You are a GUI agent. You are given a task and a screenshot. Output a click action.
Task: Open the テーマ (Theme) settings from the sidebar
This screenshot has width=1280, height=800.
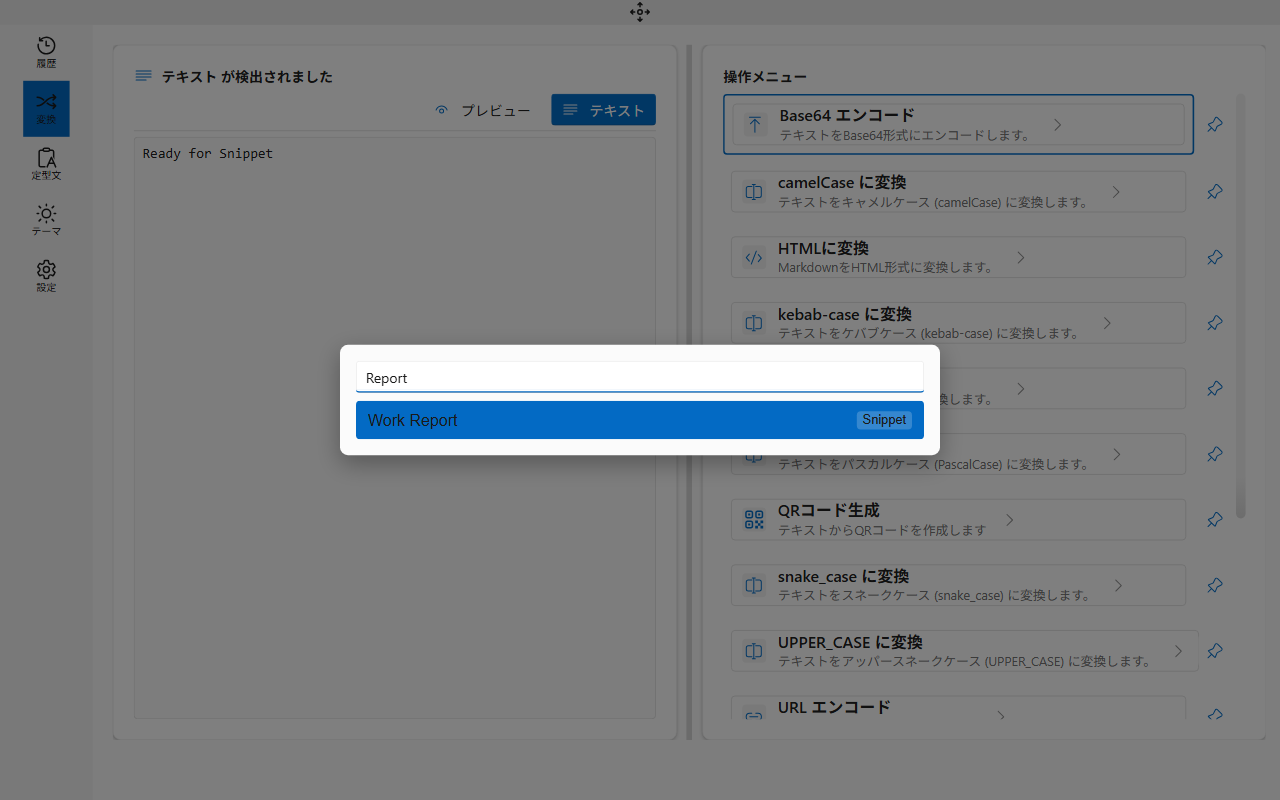pos(45,219)
